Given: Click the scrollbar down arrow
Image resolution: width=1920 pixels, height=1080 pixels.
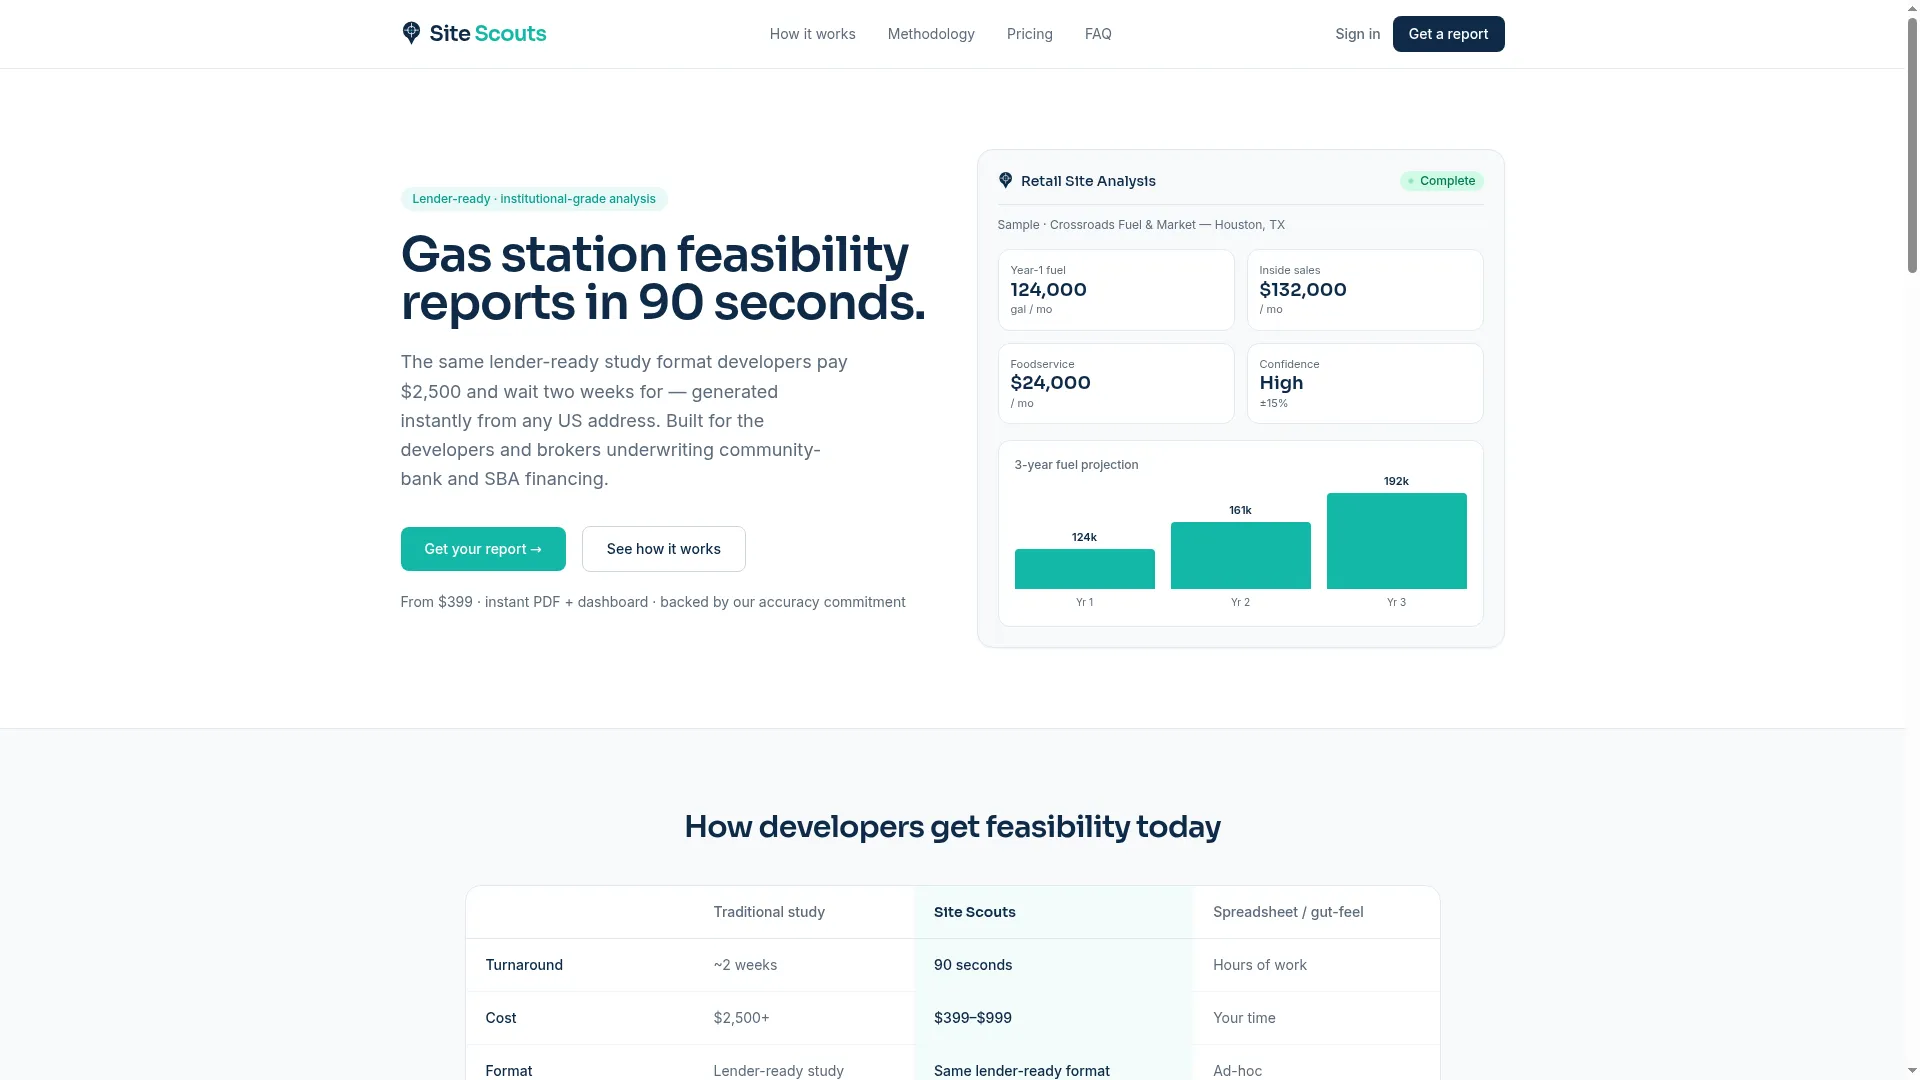Looking at the screenshot, I should tap(1912, 1072).
